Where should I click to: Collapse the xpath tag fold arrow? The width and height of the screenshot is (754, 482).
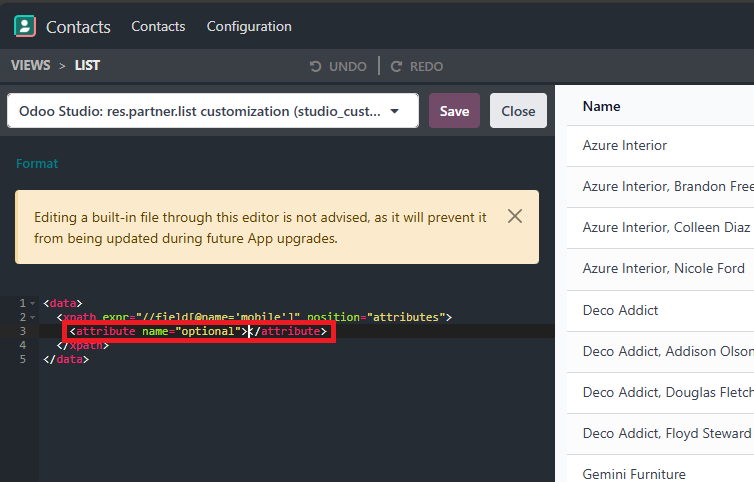point(33,317)
